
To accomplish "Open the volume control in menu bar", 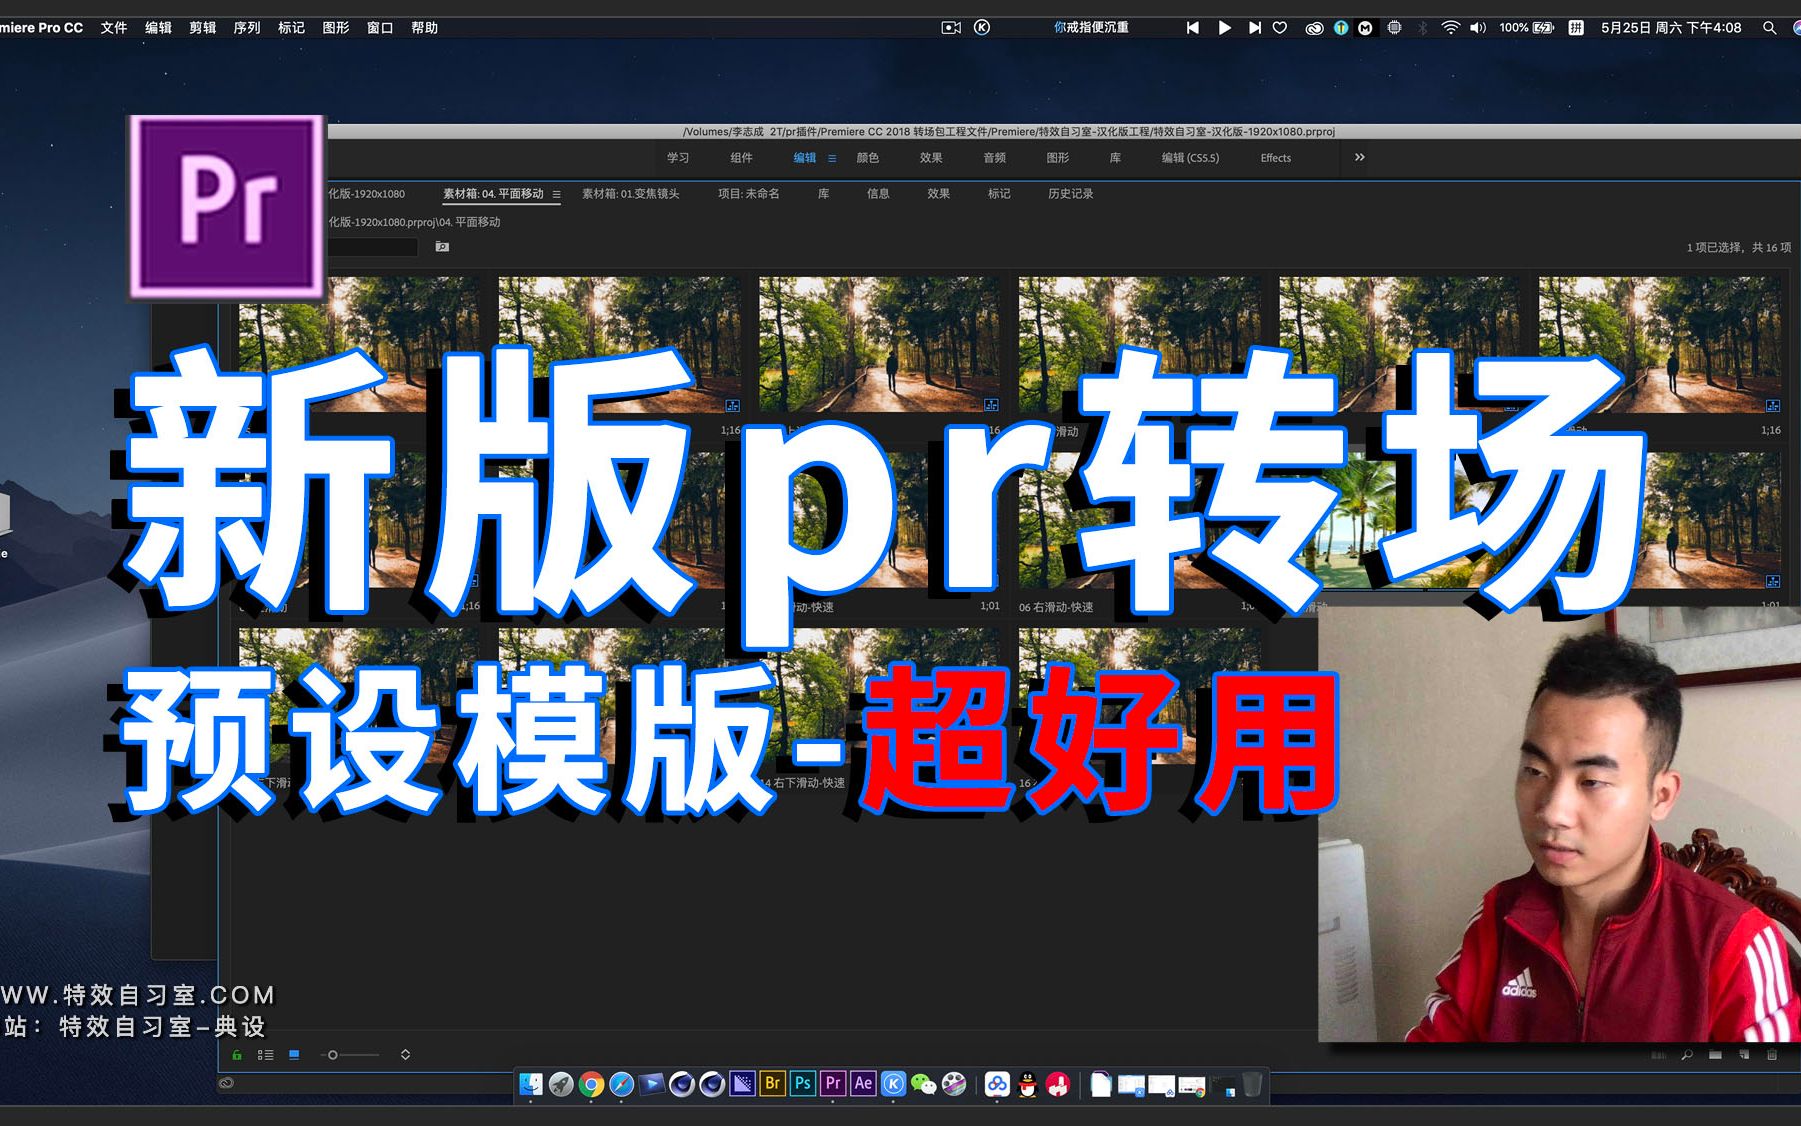I will [x=1478, y=28].
